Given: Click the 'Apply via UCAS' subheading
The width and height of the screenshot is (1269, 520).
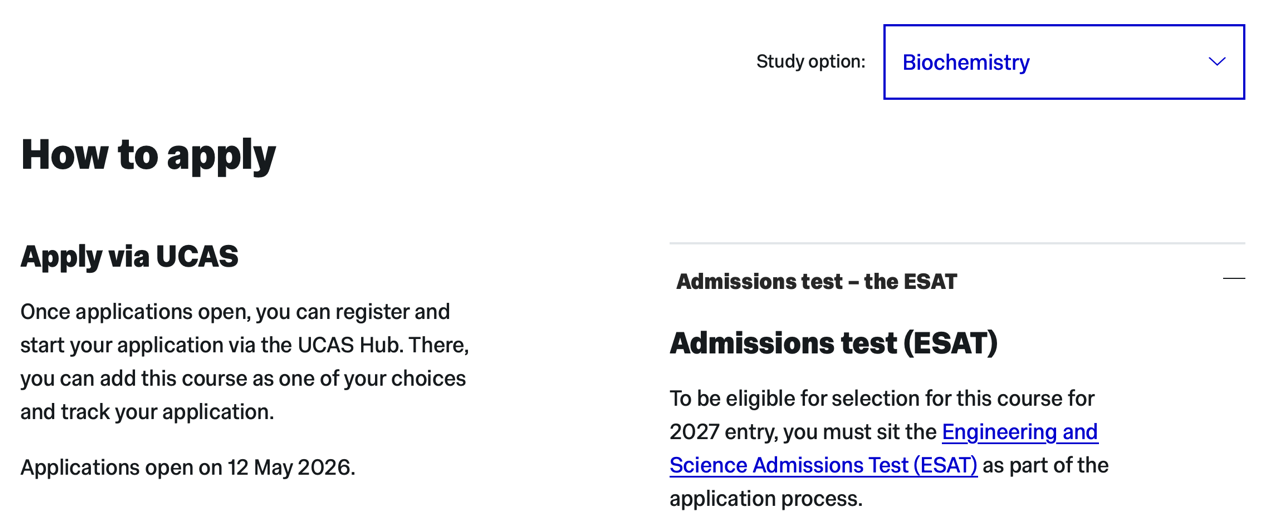Looking at the screenshot, I should [x=129, y=256].
